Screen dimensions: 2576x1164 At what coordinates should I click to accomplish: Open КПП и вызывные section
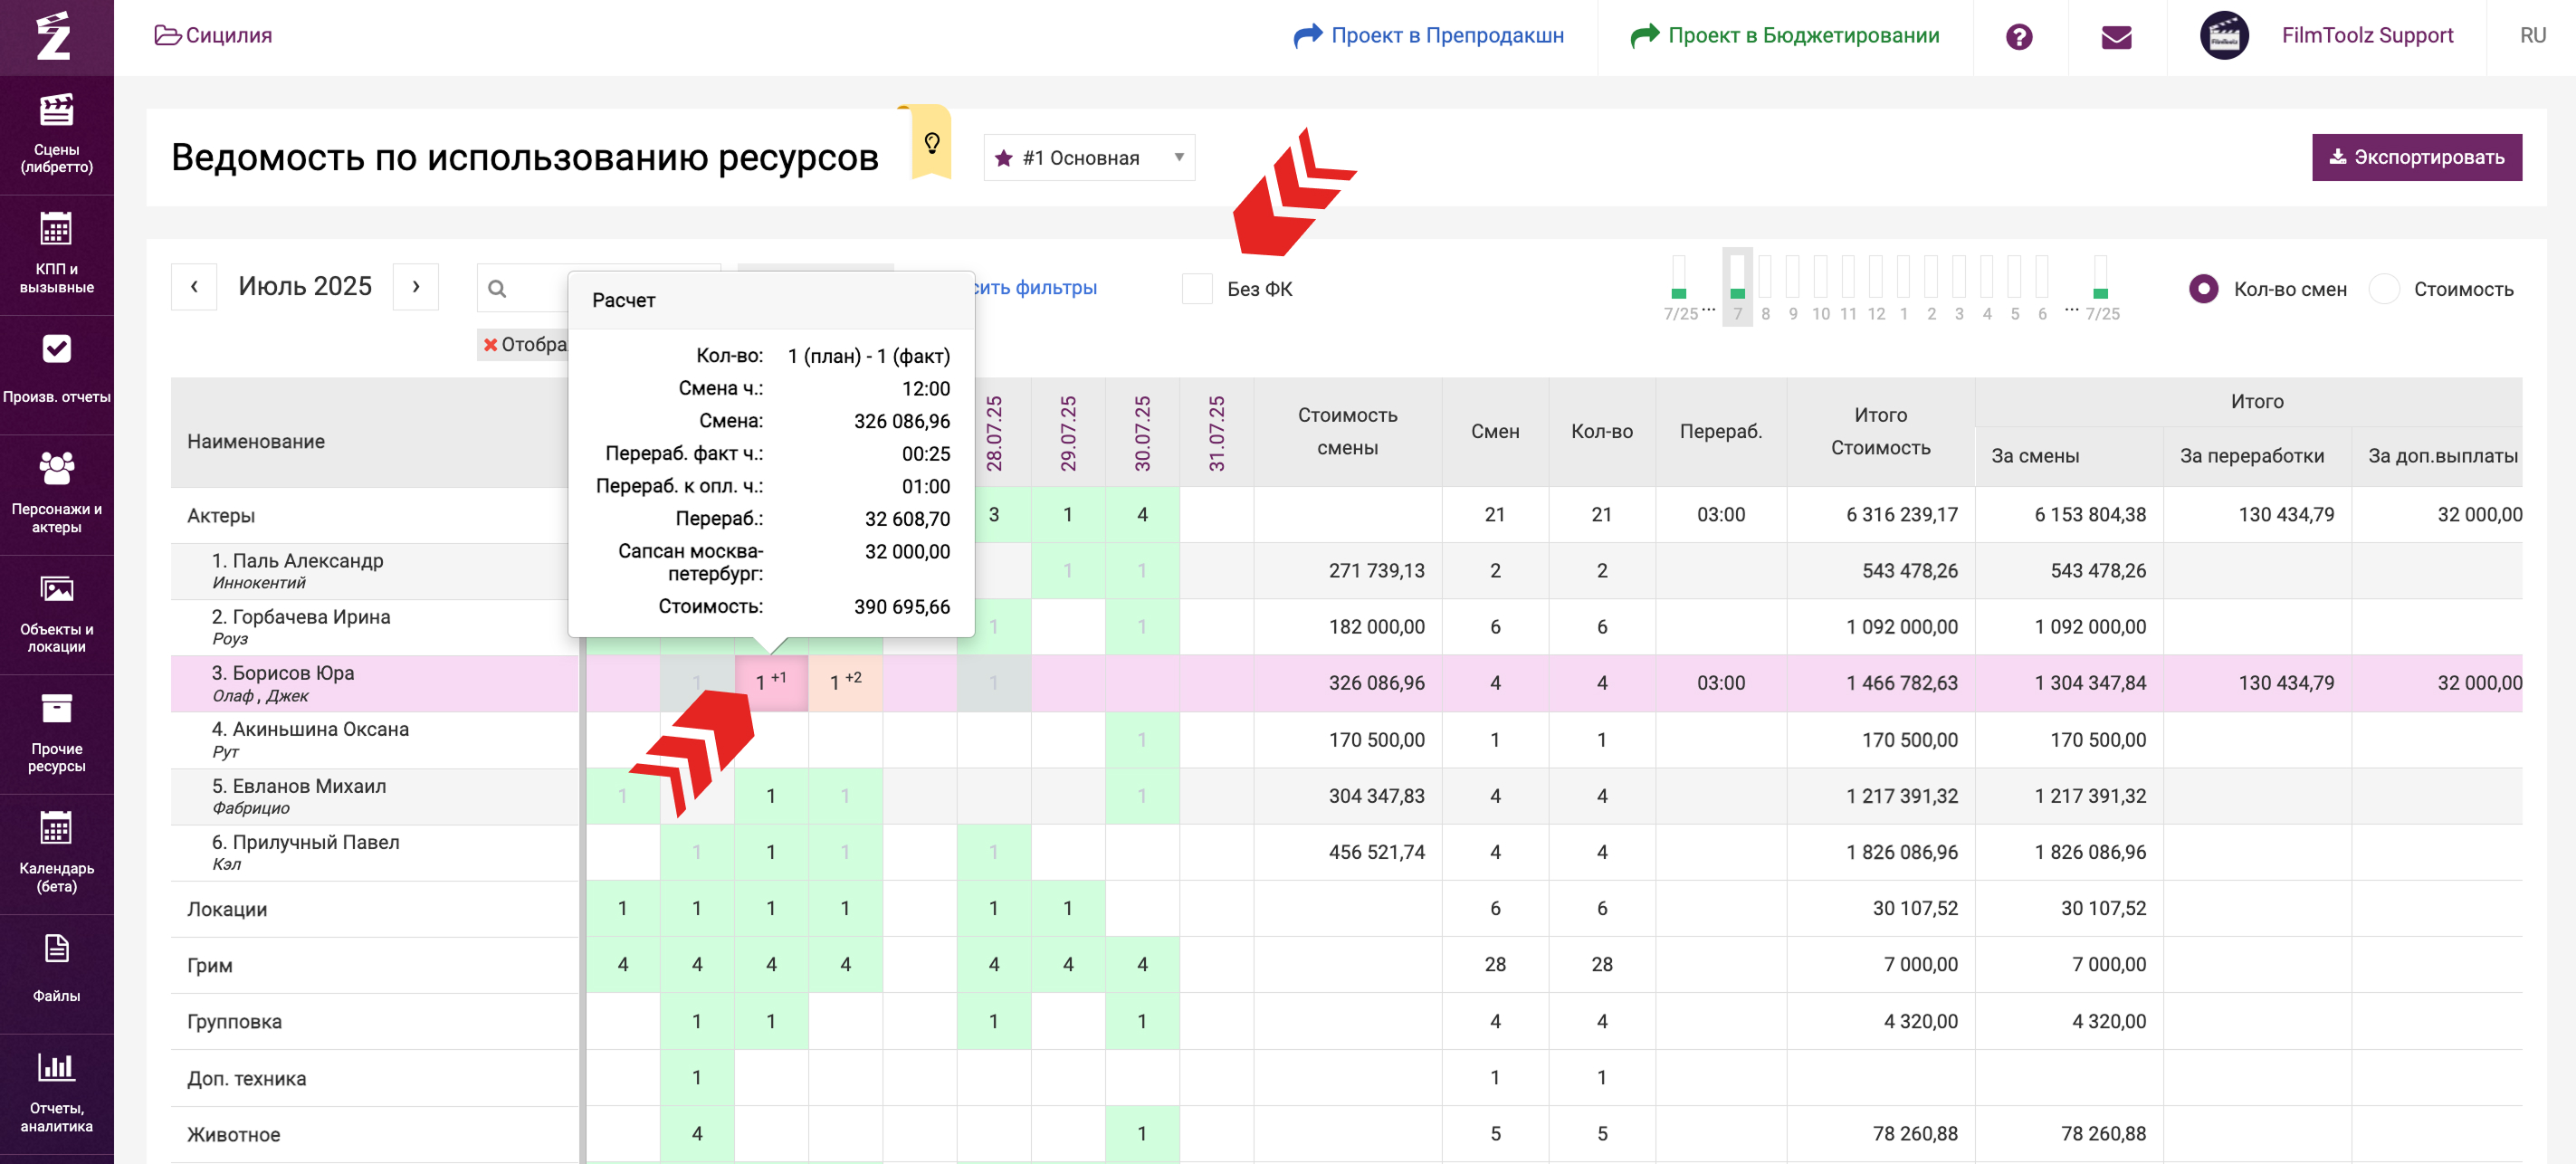(57, 254)
